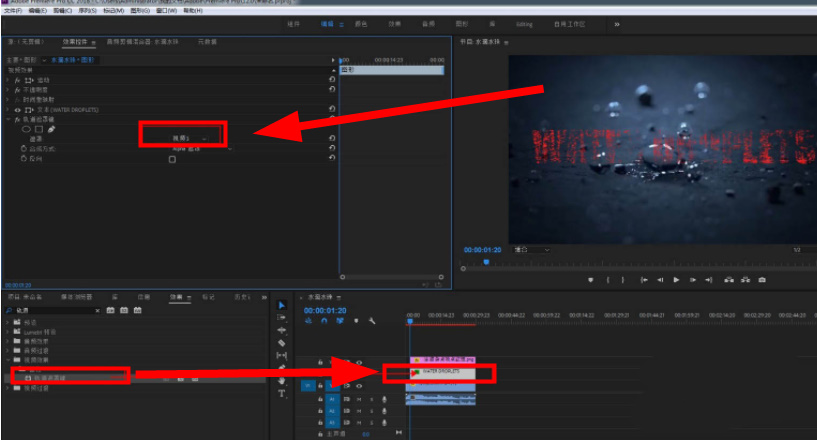Open timeline wrench settings icon
The image size is (817, 440).
pyautogui.click(x=371, y=321)
